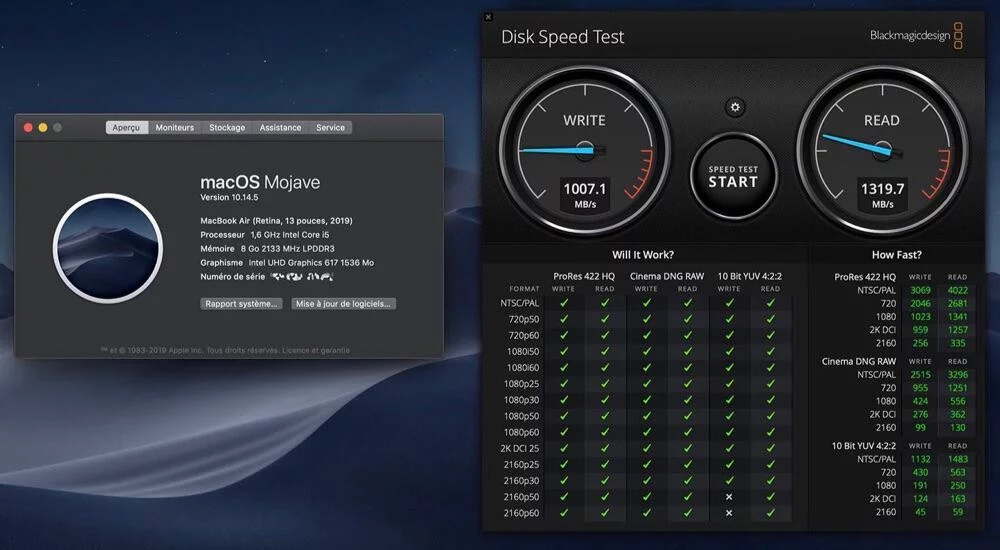Click Cinema DNG RAW read value 3296
This screenshot has height=550, width=1000.
957,375
